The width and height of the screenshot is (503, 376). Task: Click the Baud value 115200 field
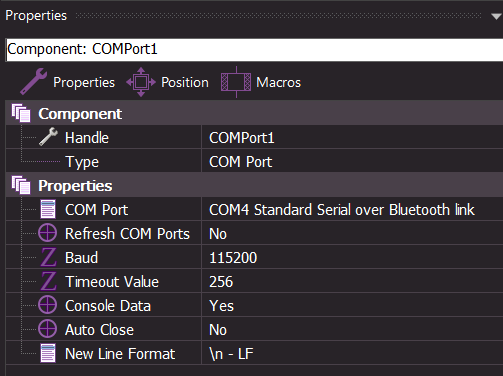pyautogui.click(x=352, y=257)
